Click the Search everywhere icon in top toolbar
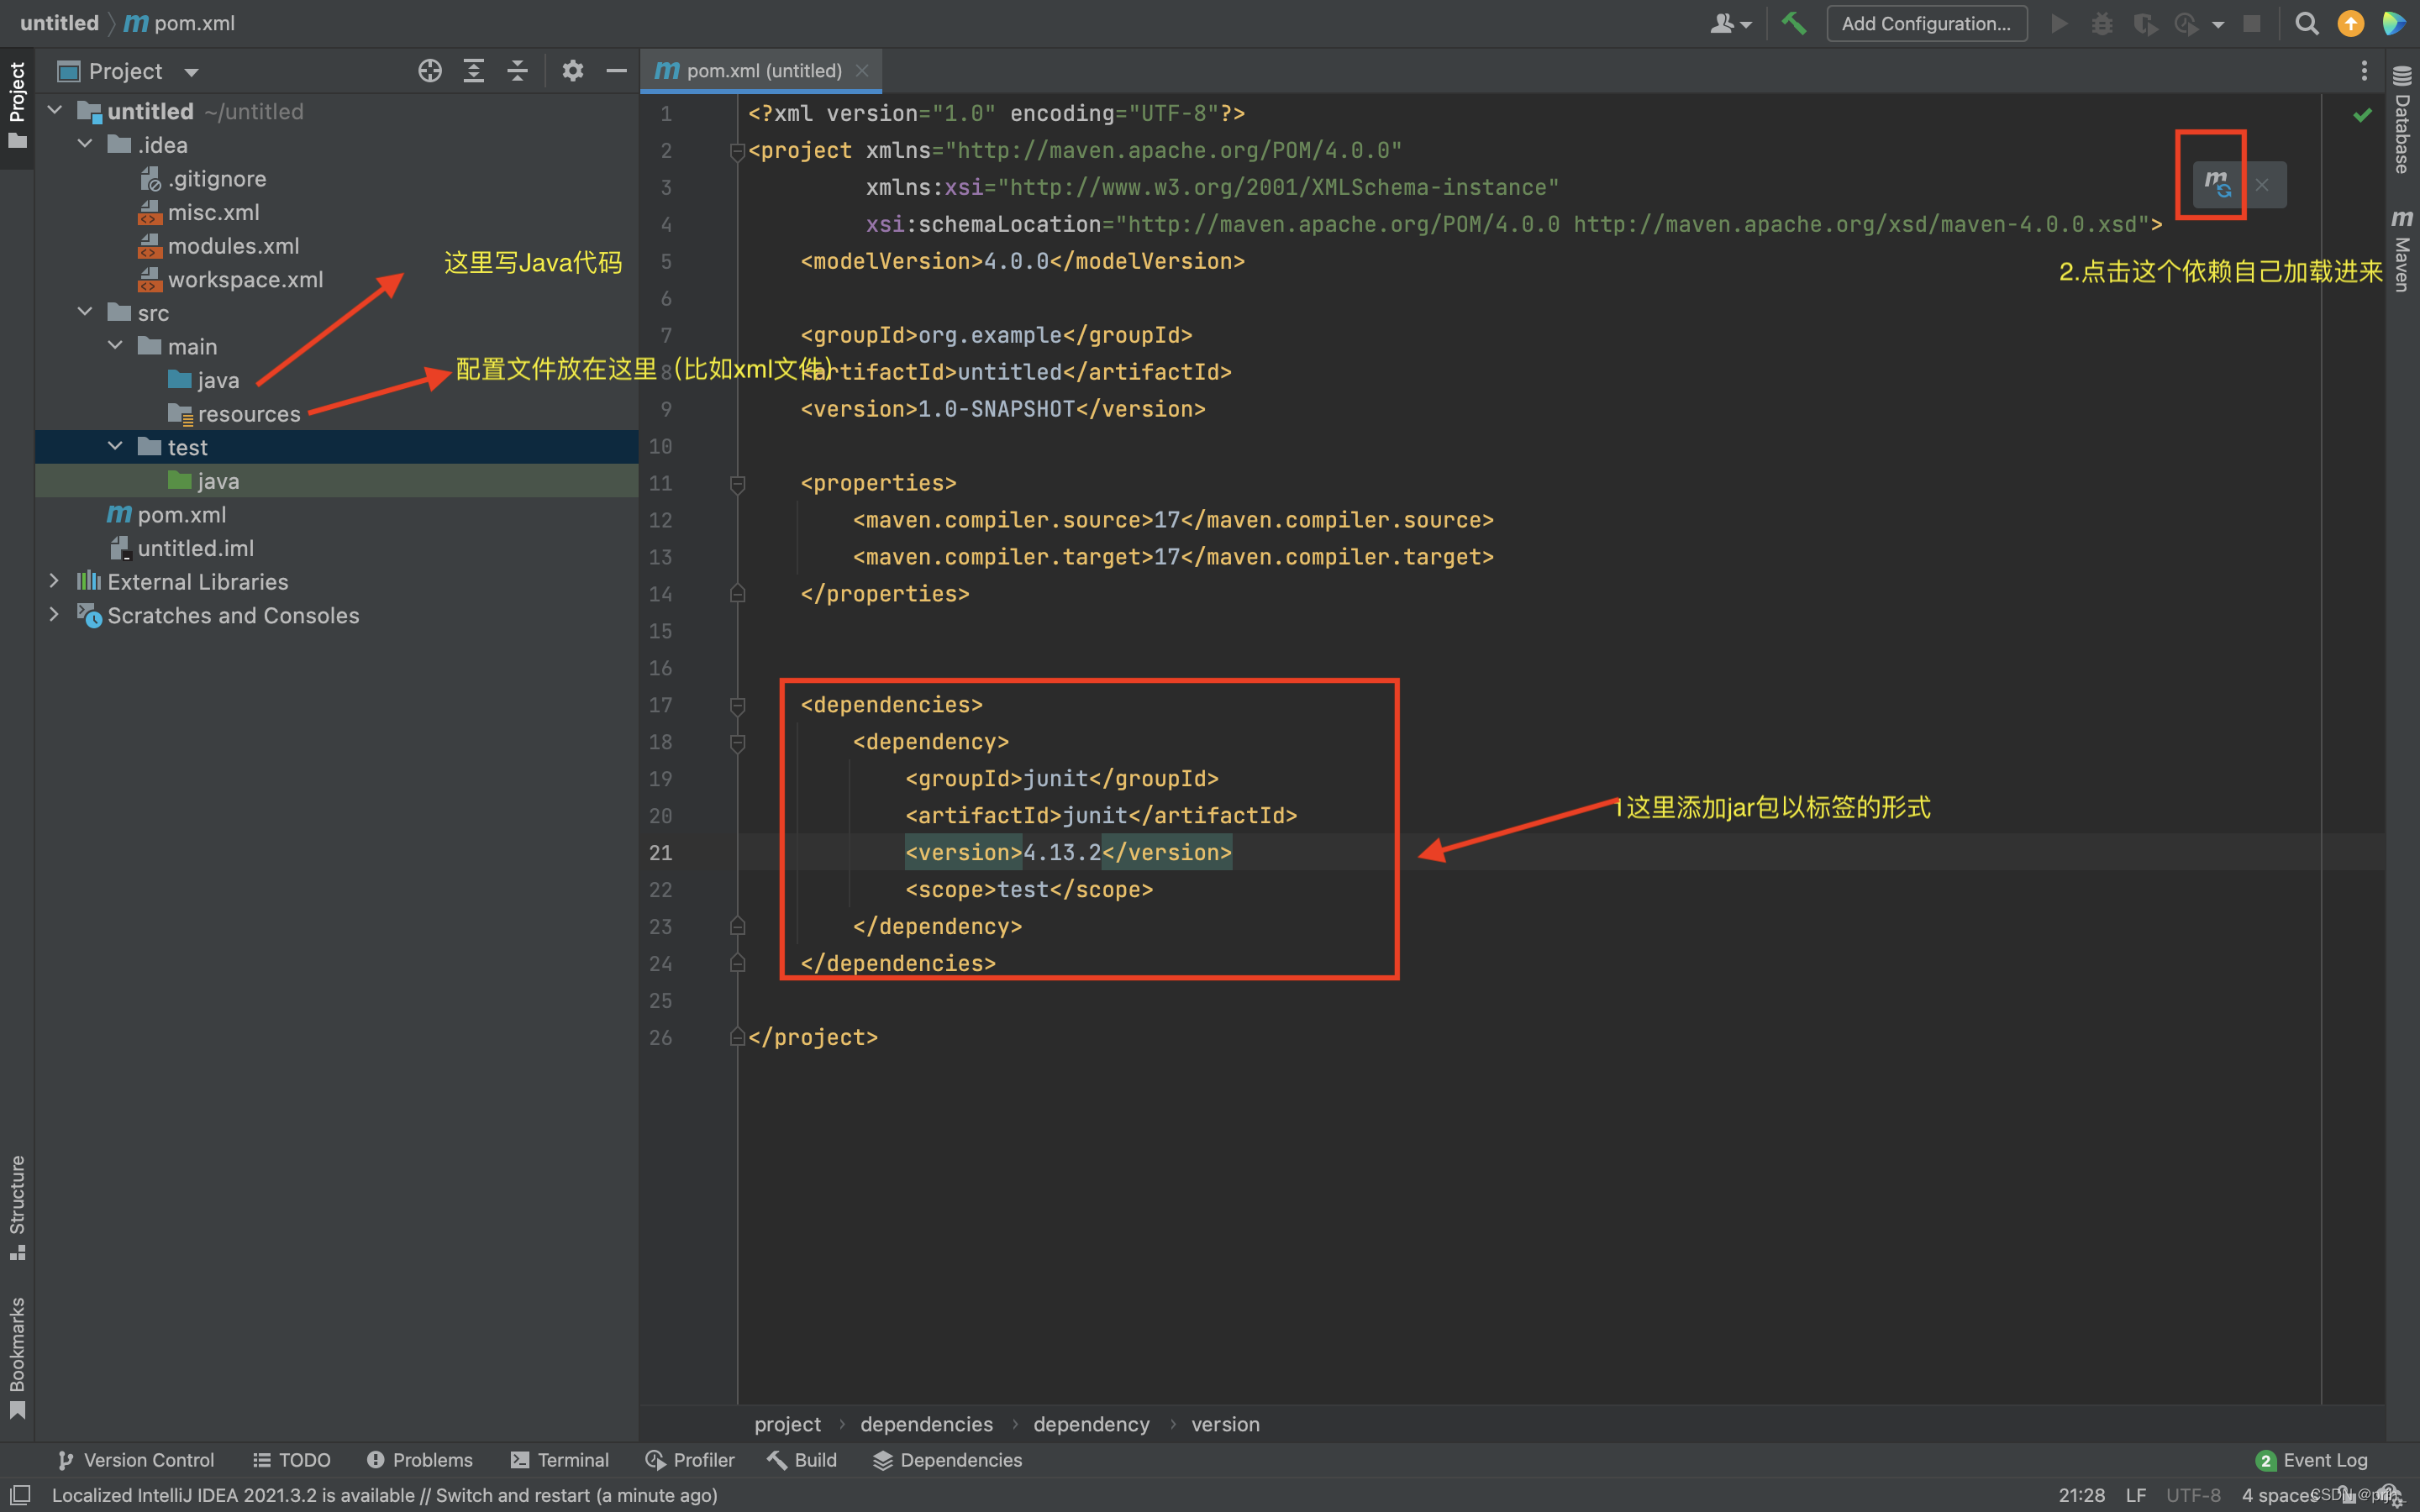The width and height of the screenshot is (2420, 1512). (2307, 23)
